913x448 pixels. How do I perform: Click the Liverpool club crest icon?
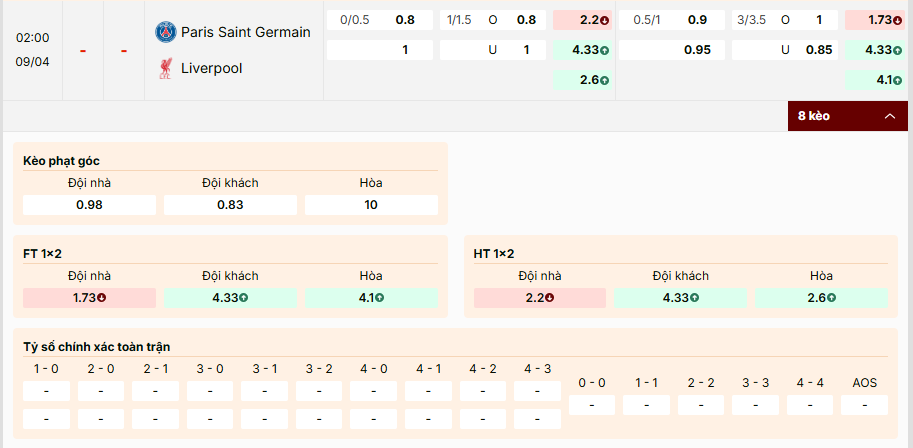coord(165,68)
